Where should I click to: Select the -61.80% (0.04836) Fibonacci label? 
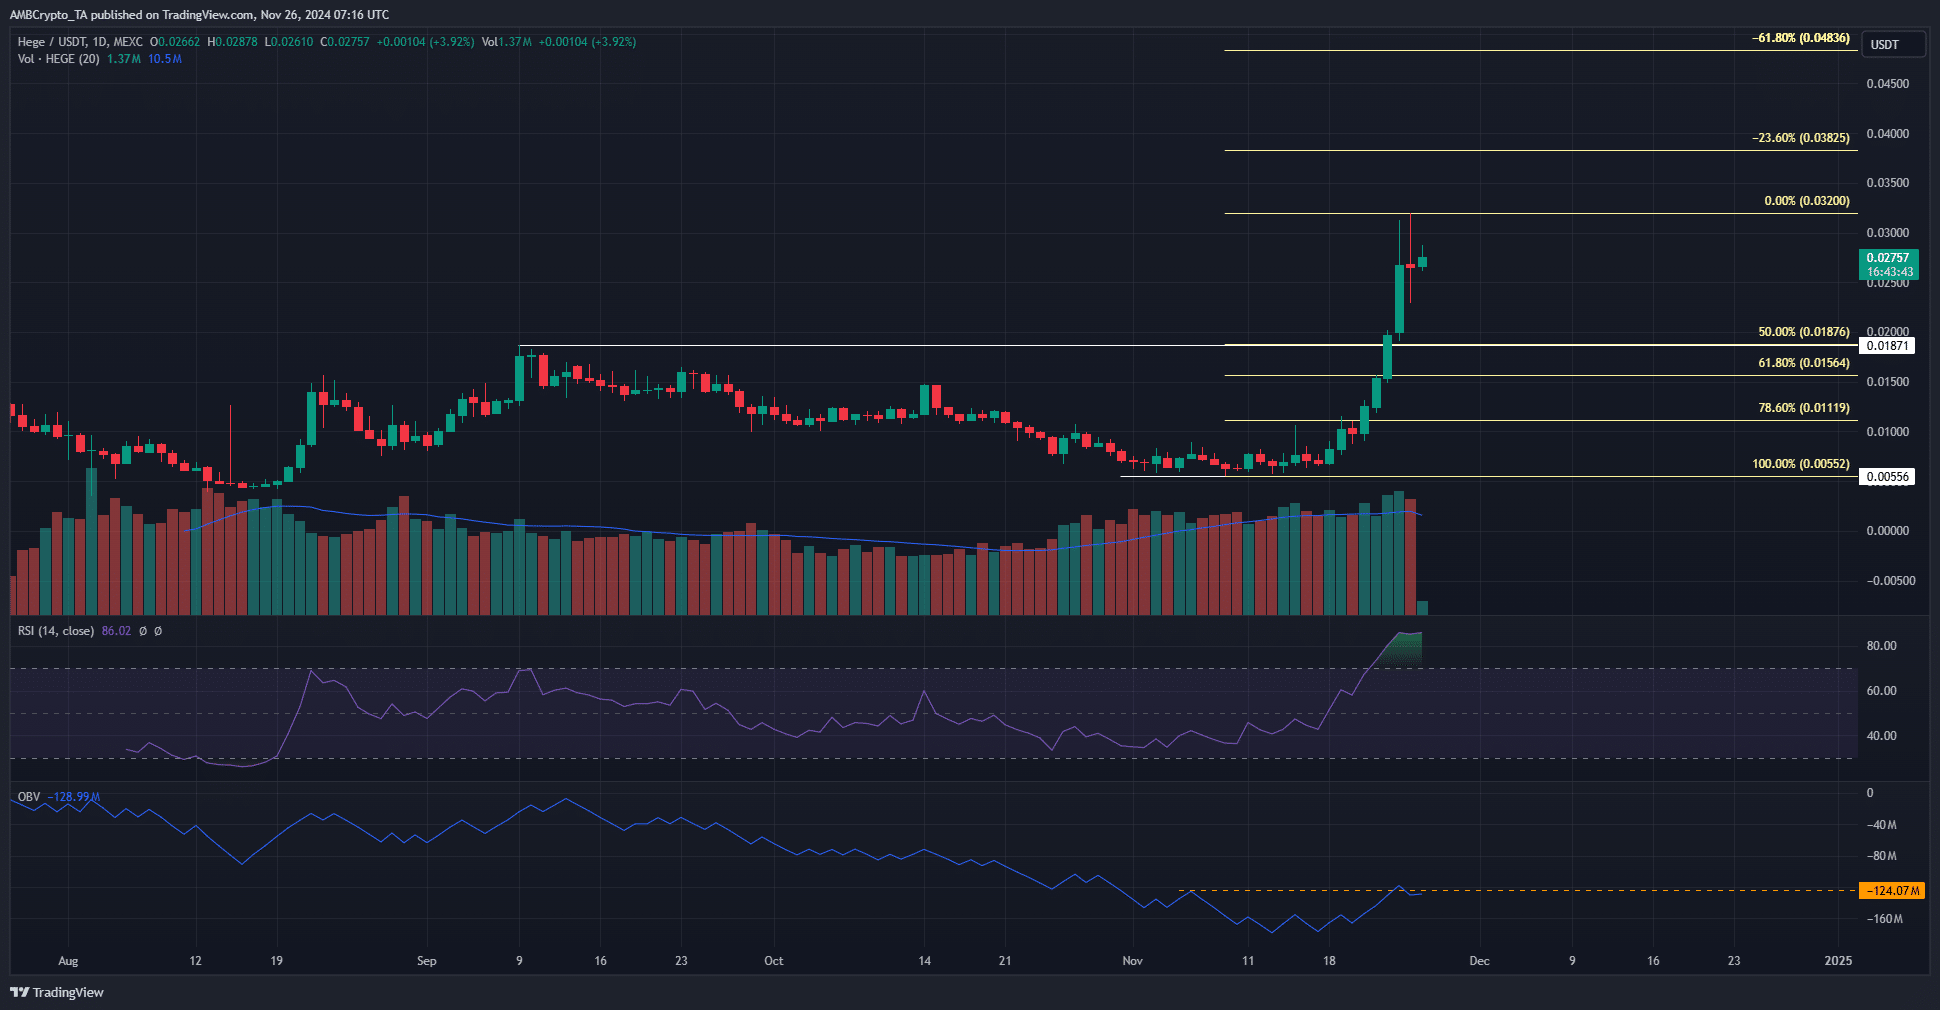[1801, 38]
